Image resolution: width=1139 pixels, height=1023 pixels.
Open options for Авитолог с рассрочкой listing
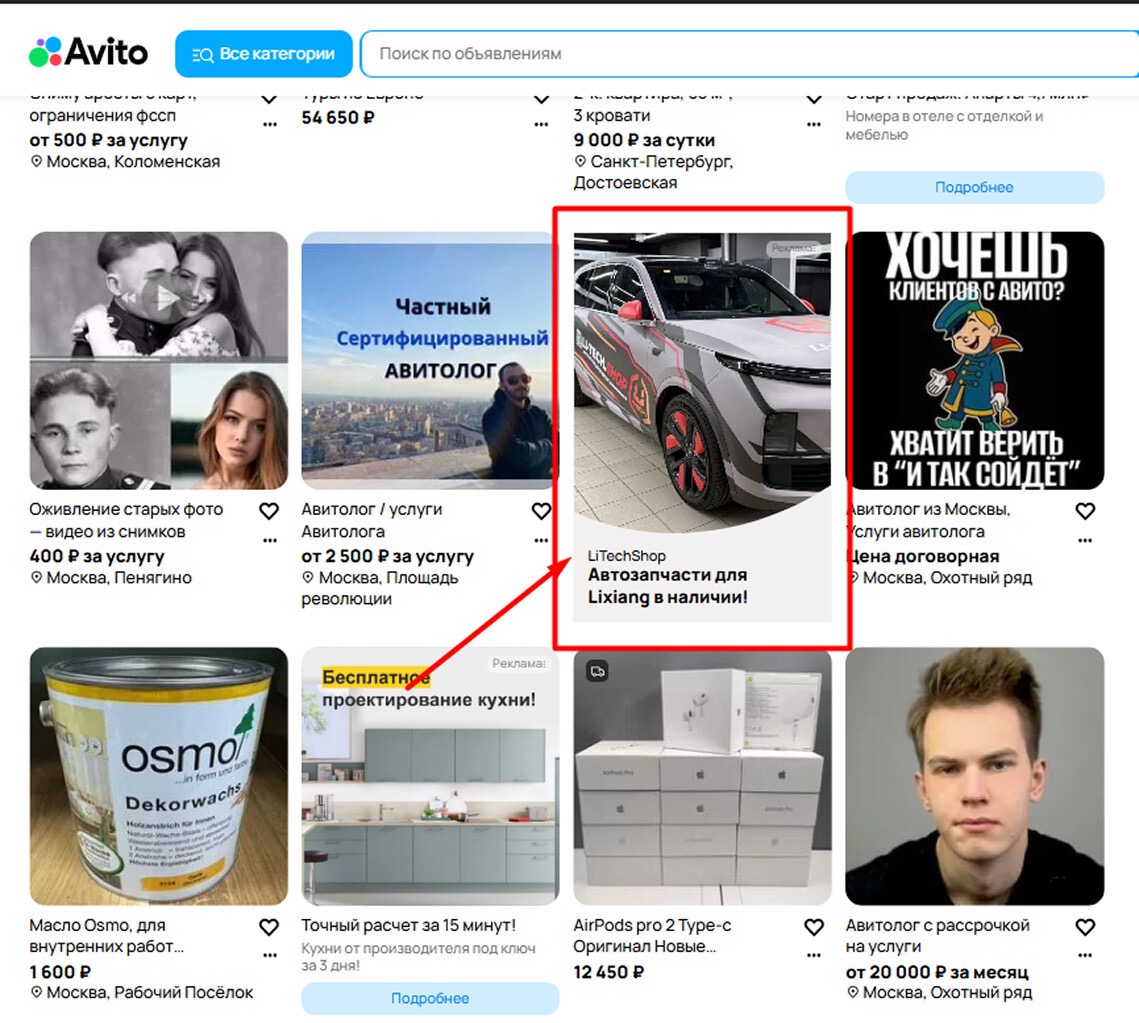tap(1085, 956)
